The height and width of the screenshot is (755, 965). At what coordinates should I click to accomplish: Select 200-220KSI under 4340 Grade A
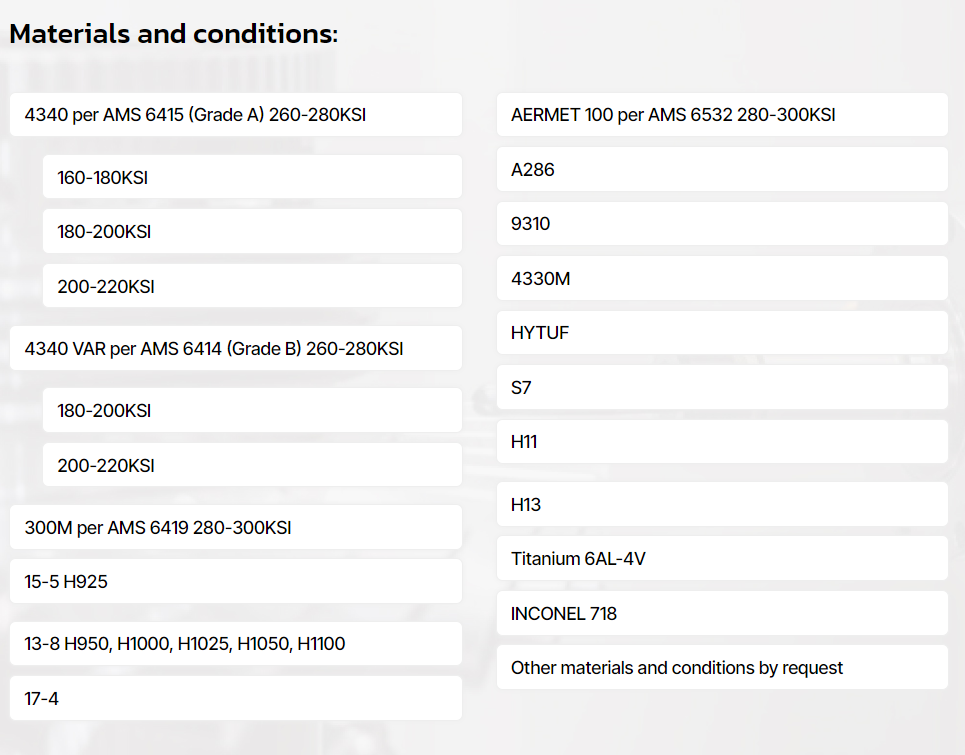pyautogui.click(x=252, y=286)
